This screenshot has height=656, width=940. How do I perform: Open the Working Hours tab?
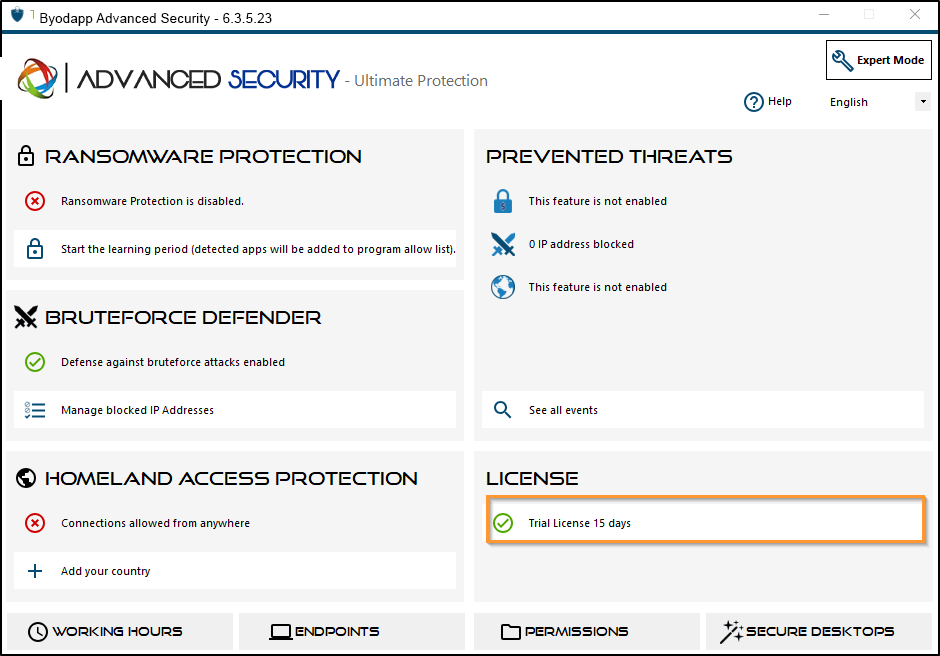[120, 631]
